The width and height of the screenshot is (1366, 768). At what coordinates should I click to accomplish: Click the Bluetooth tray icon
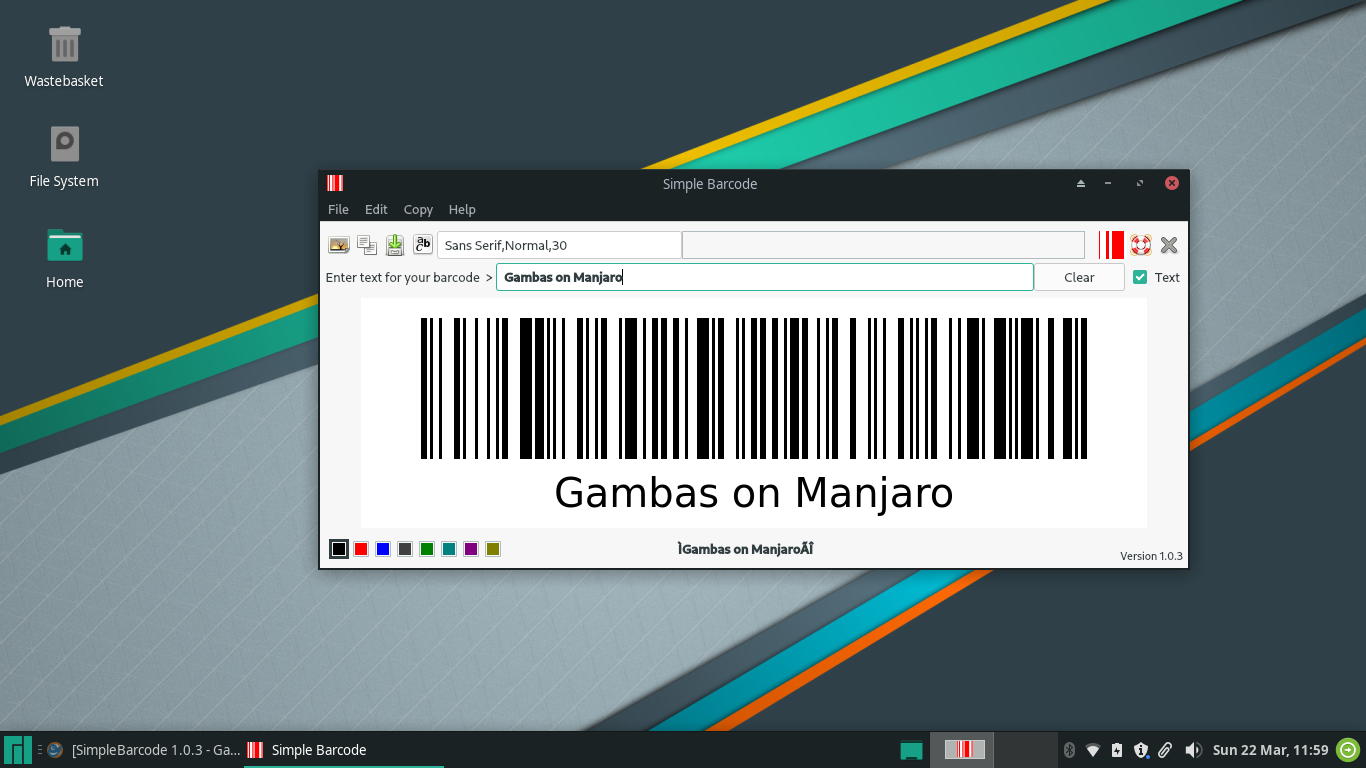tap(1068, 750)
